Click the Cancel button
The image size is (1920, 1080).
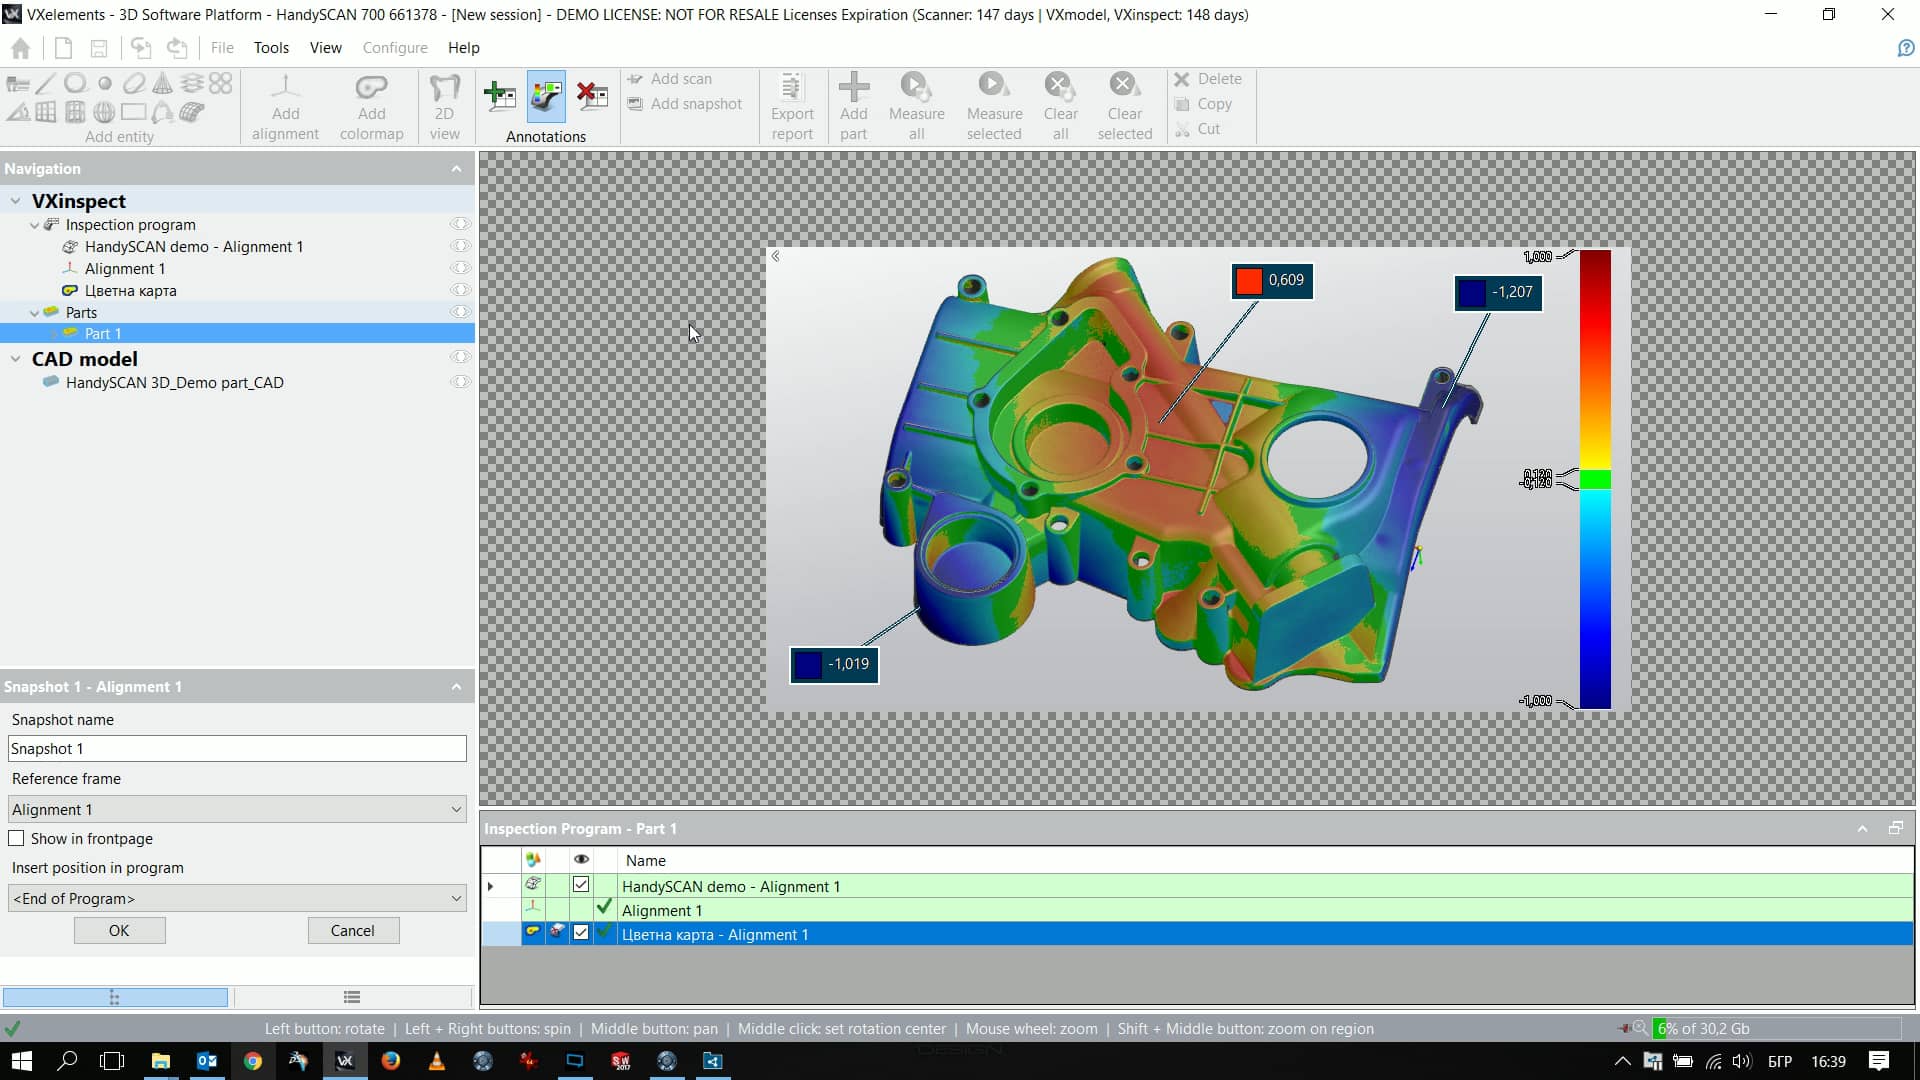coord(353,930)
